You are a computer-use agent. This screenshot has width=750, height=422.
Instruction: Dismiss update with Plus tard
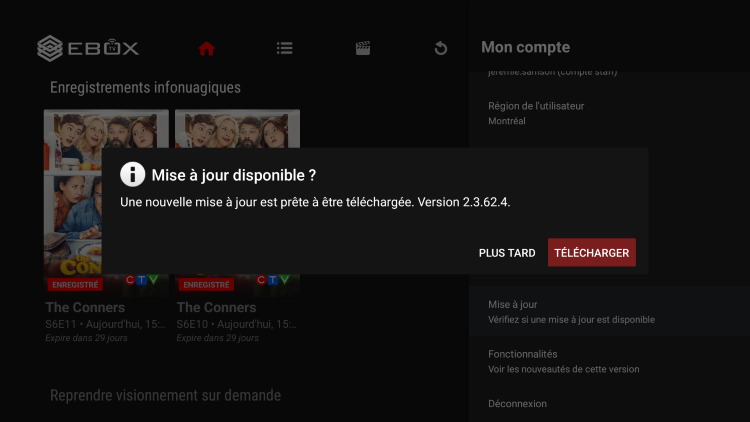tap(507, 253)
